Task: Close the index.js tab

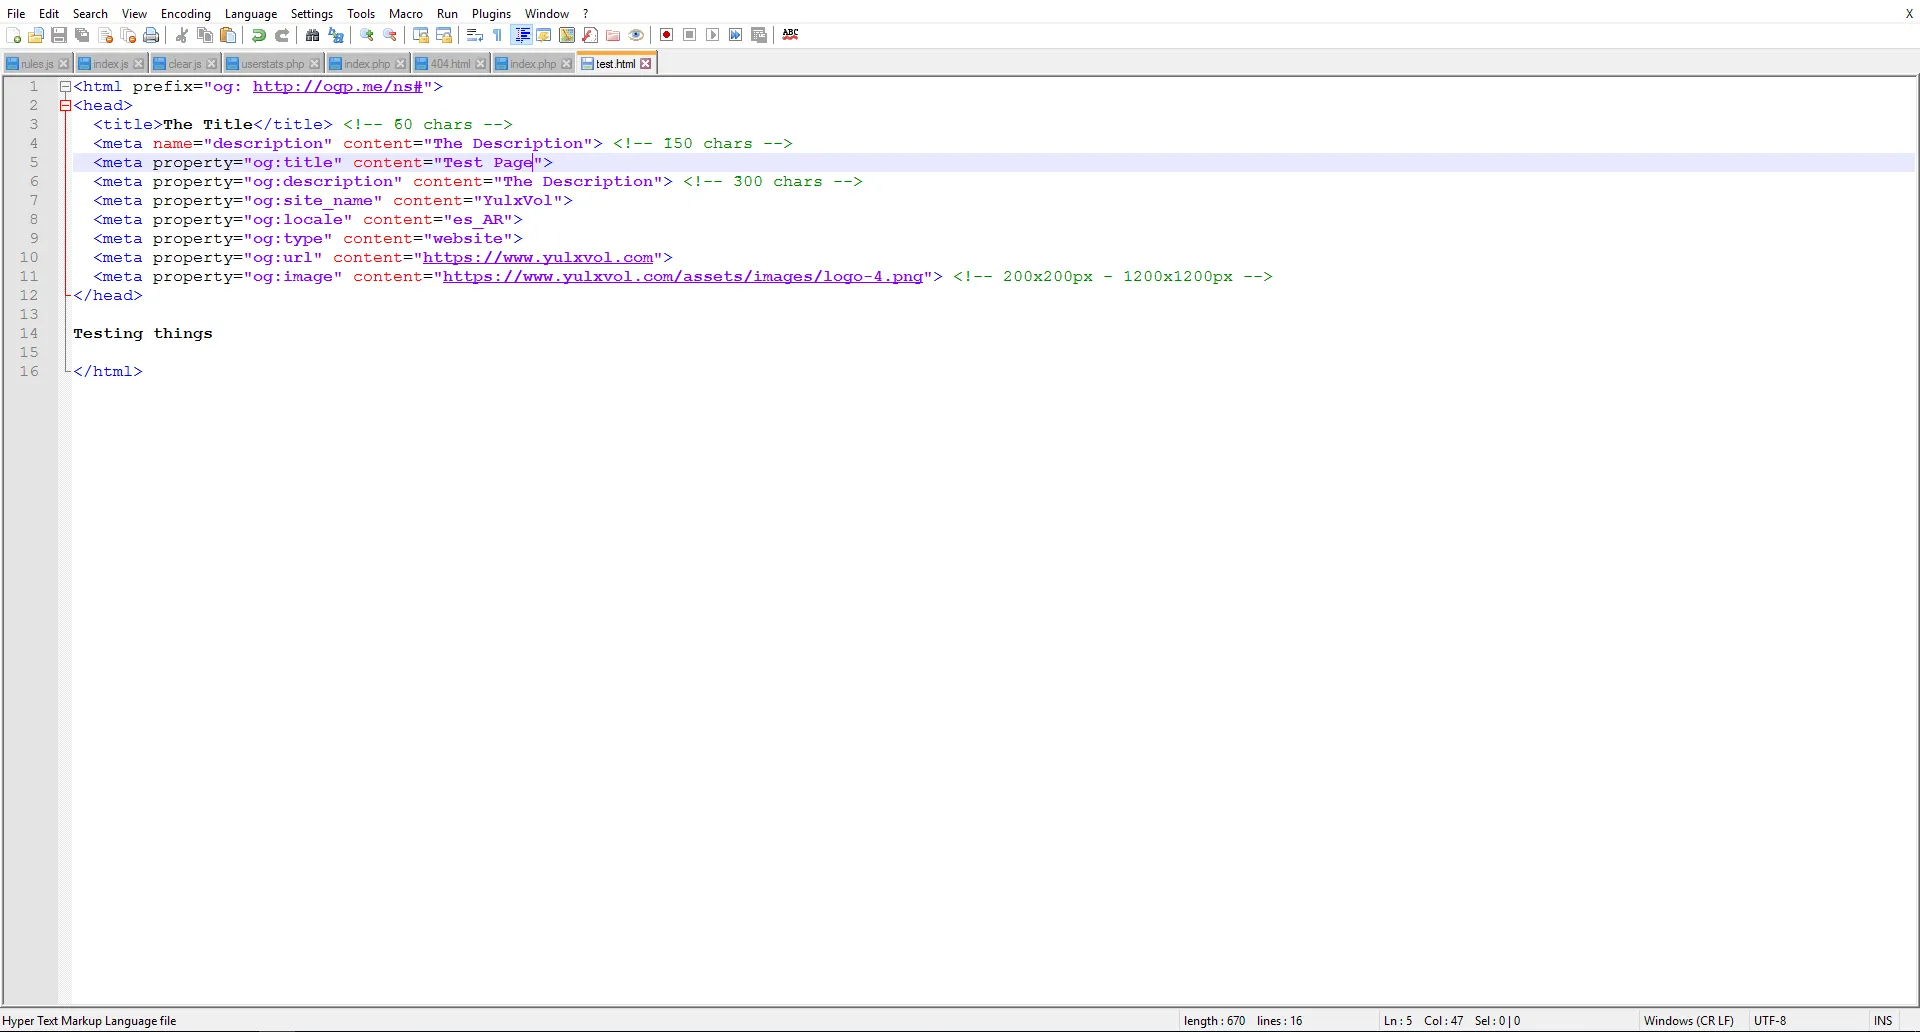Action: tap(138, 64)
